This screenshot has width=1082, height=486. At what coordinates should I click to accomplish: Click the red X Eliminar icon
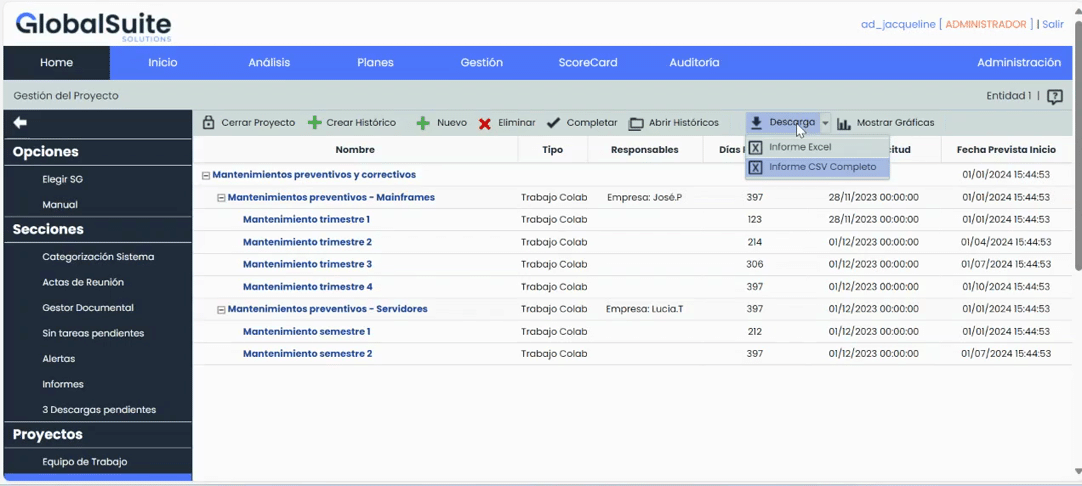485,124
